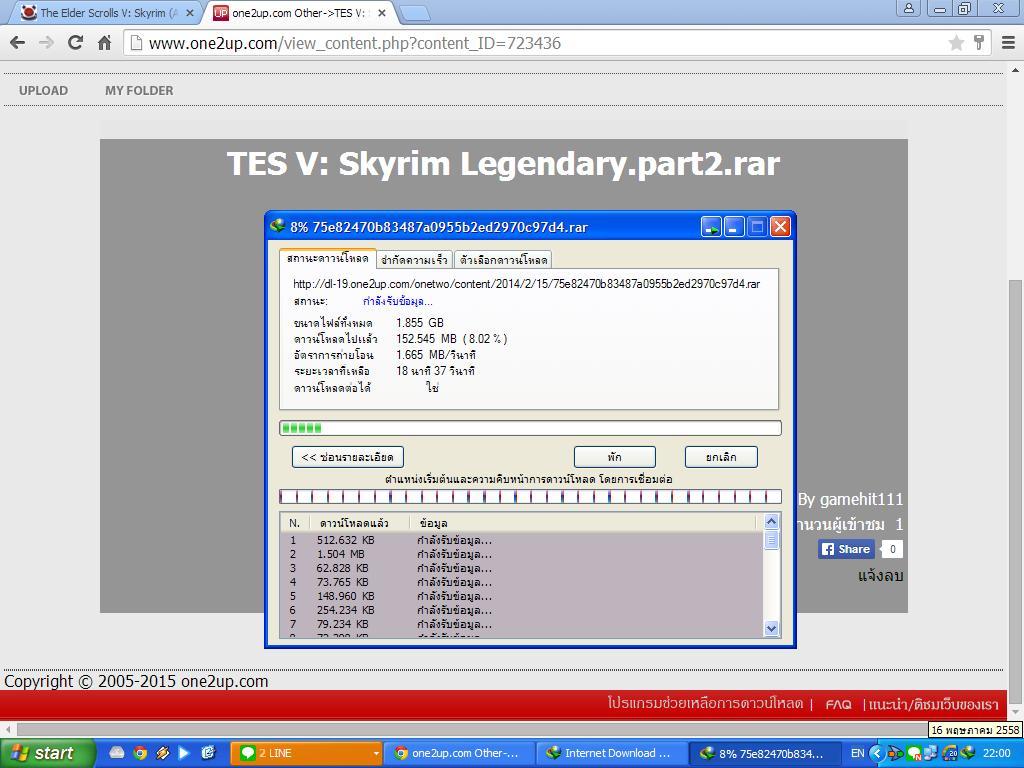Close The Elder Scrolls V: Skyrim tab

pyautogui.click(x=190, y=12)
